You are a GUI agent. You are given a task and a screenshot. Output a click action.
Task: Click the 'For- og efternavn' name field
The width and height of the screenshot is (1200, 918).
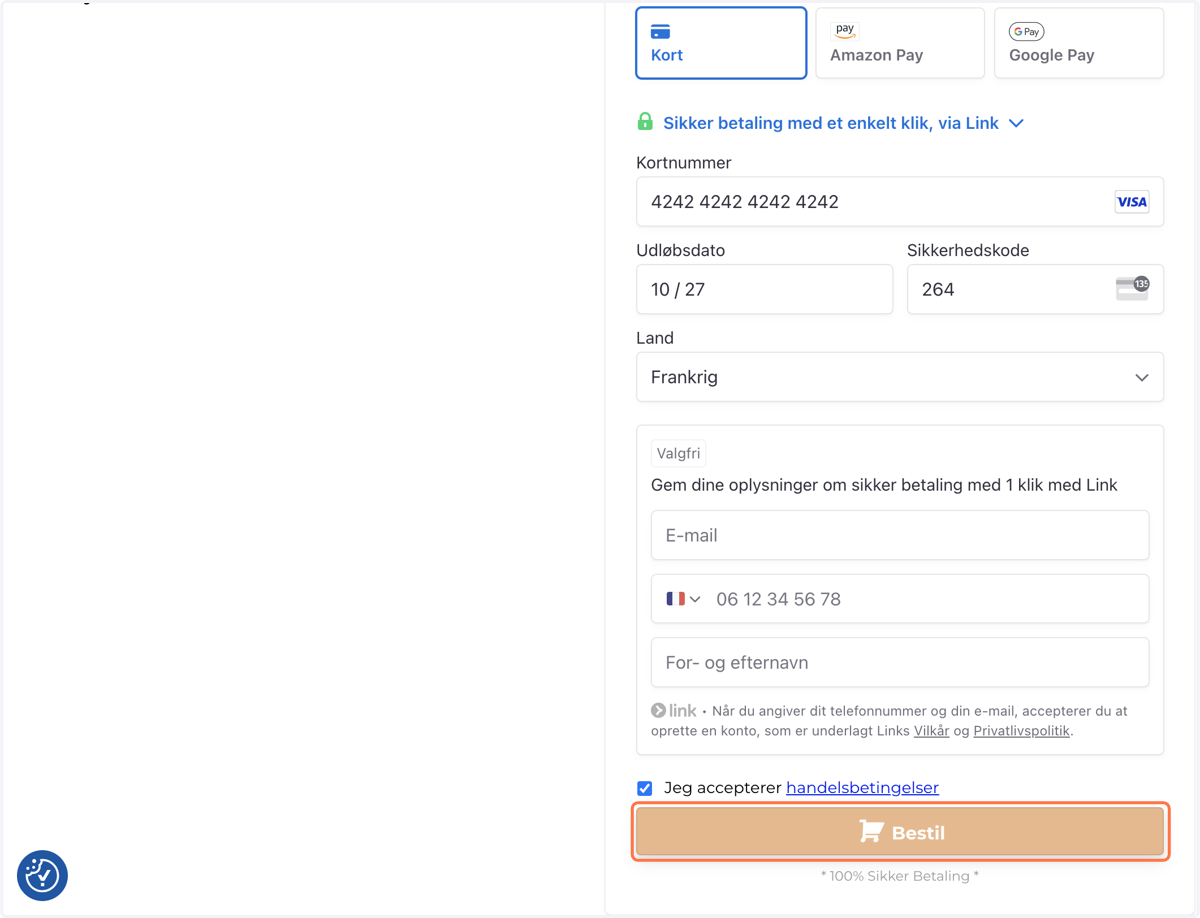900,662
